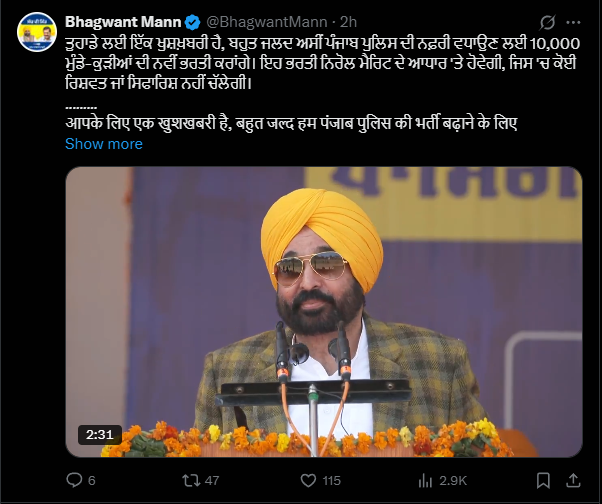Image resolution: width=602 pixels, height=504 pixels.
Task: Click the Punjabi tweet text body
Action: tap(322, 63)
